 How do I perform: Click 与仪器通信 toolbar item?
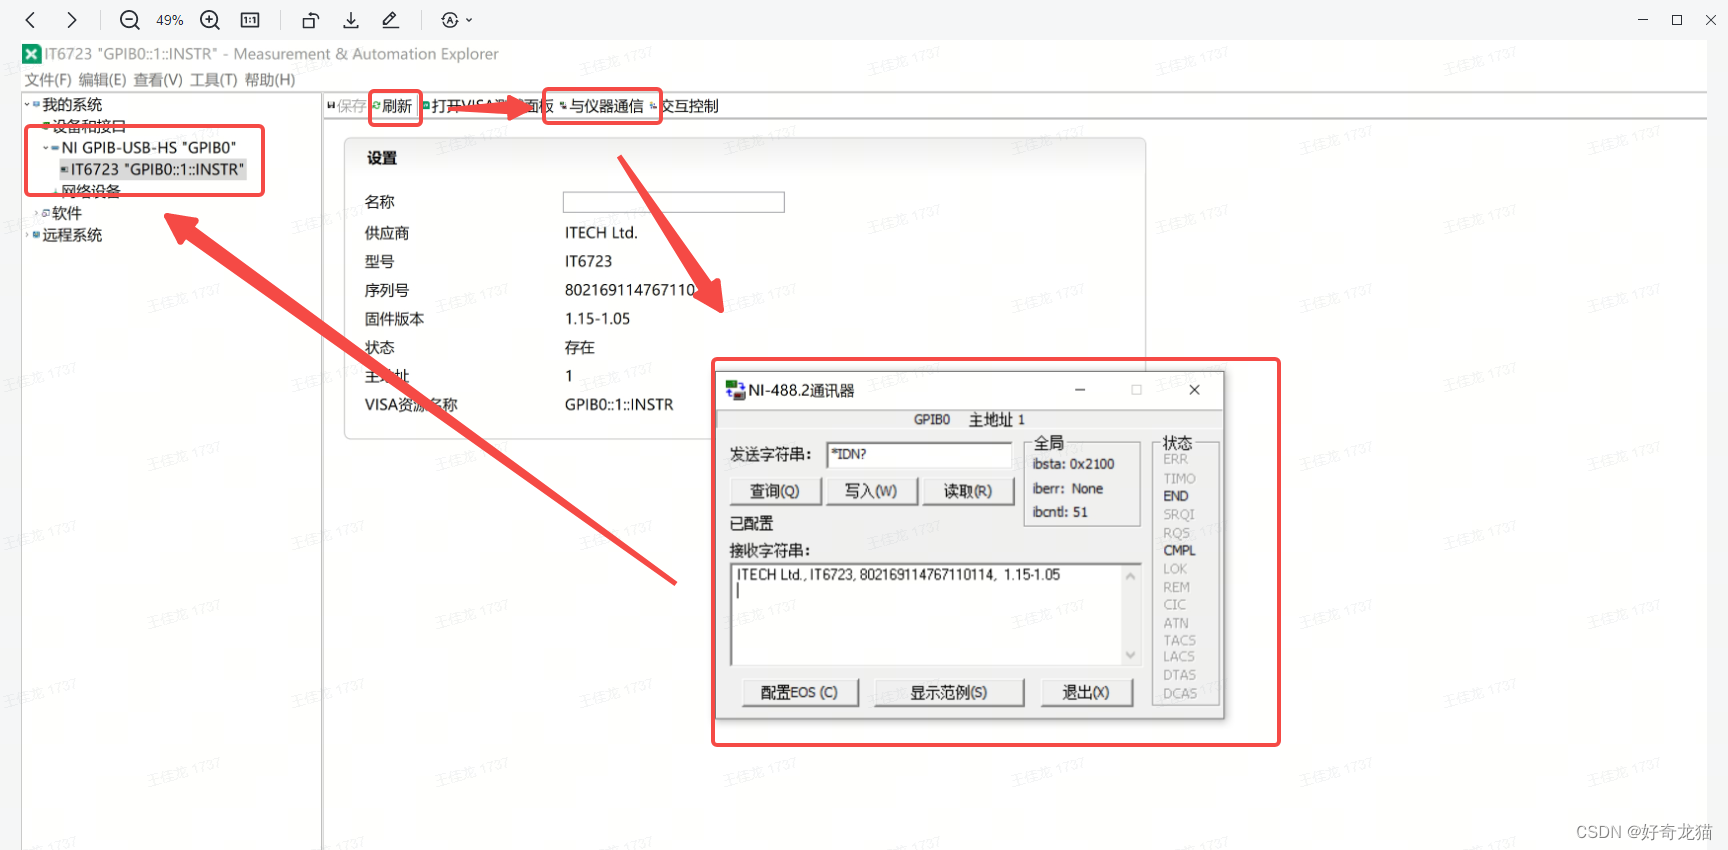pos(601,106)
